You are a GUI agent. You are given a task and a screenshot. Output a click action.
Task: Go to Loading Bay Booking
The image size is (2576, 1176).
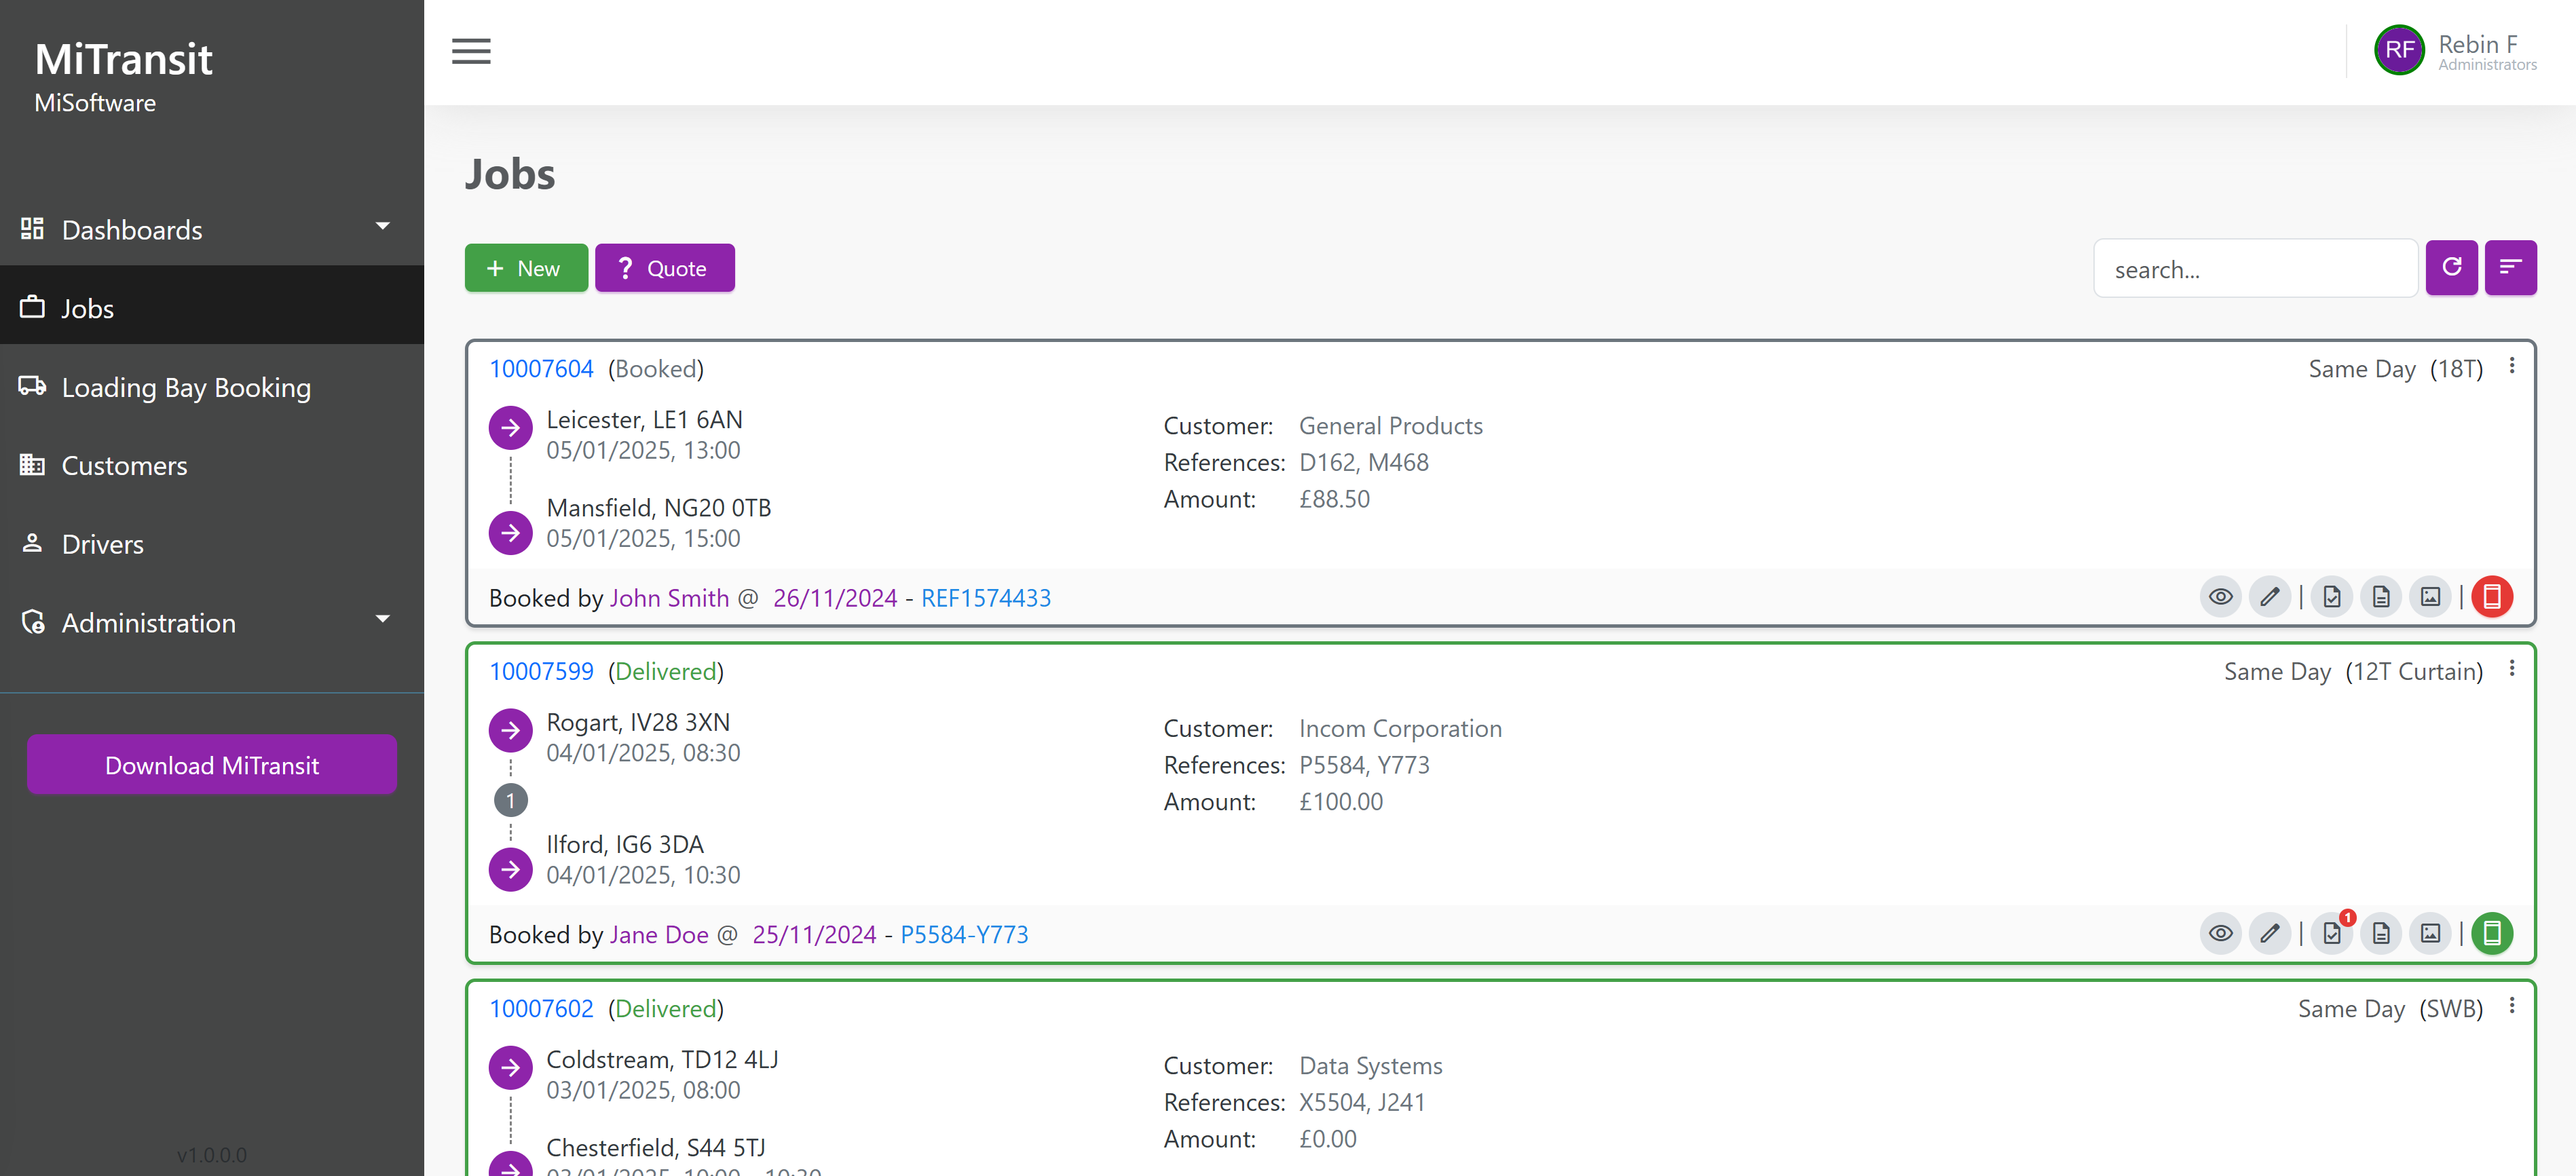(x=186, y=387)
